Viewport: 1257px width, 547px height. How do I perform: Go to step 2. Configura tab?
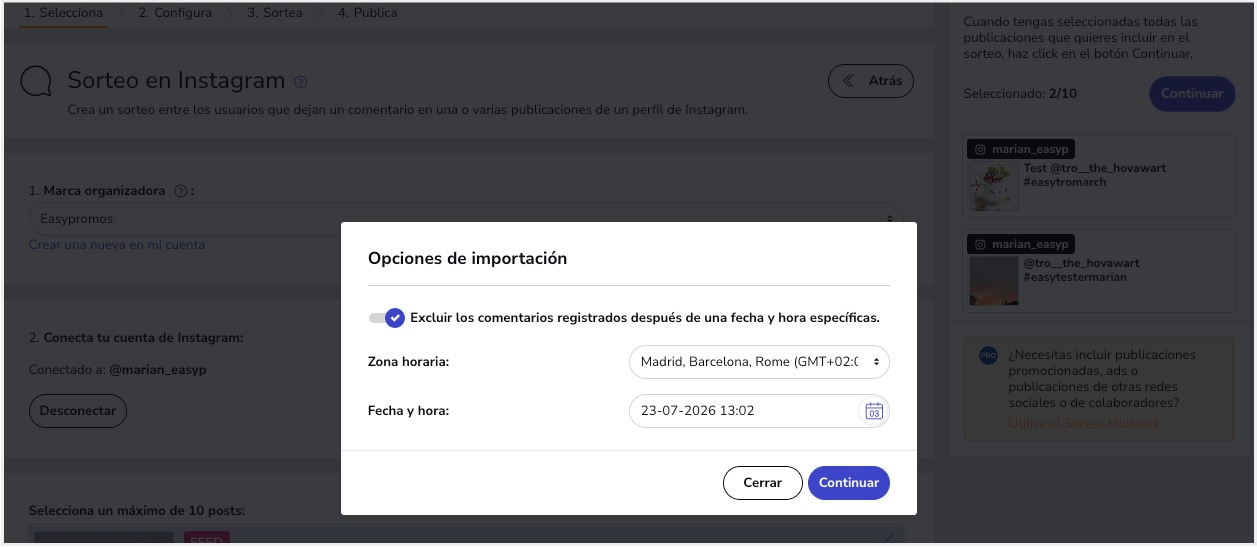(x=175, y=13)
